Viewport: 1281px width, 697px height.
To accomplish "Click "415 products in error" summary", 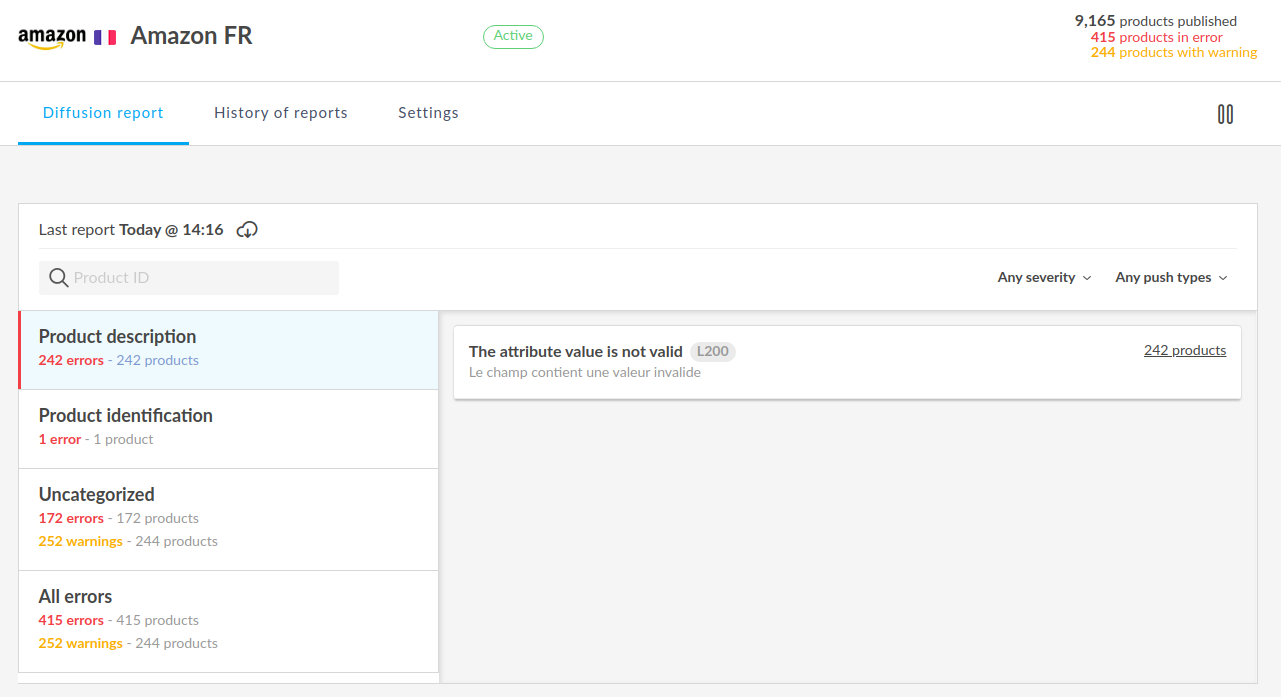I will pos(1157,37).
